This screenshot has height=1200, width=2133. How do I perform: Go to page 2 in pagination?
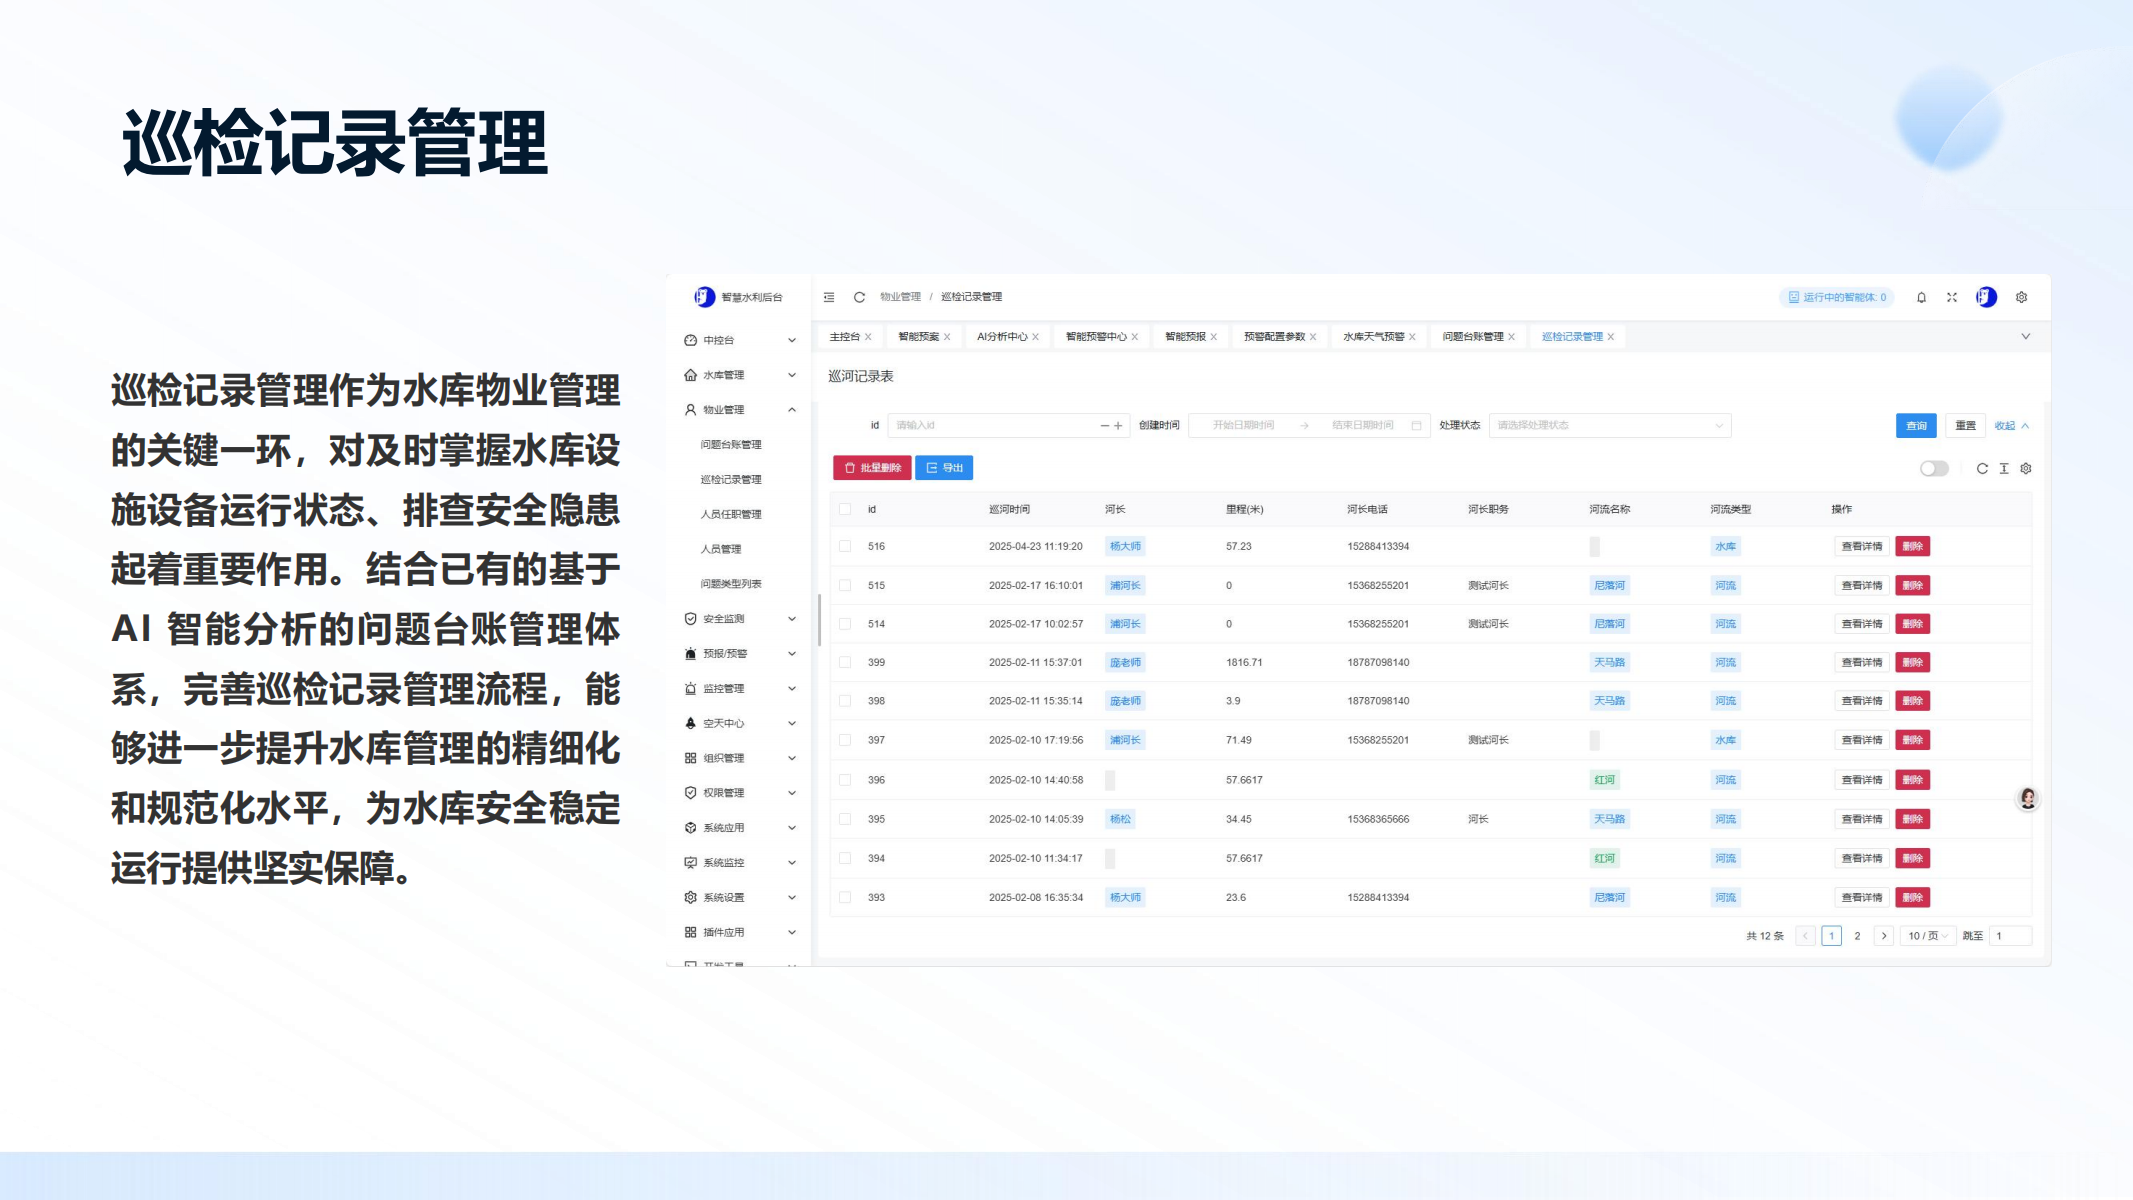pyautogui.click(x=1857, y=936)
